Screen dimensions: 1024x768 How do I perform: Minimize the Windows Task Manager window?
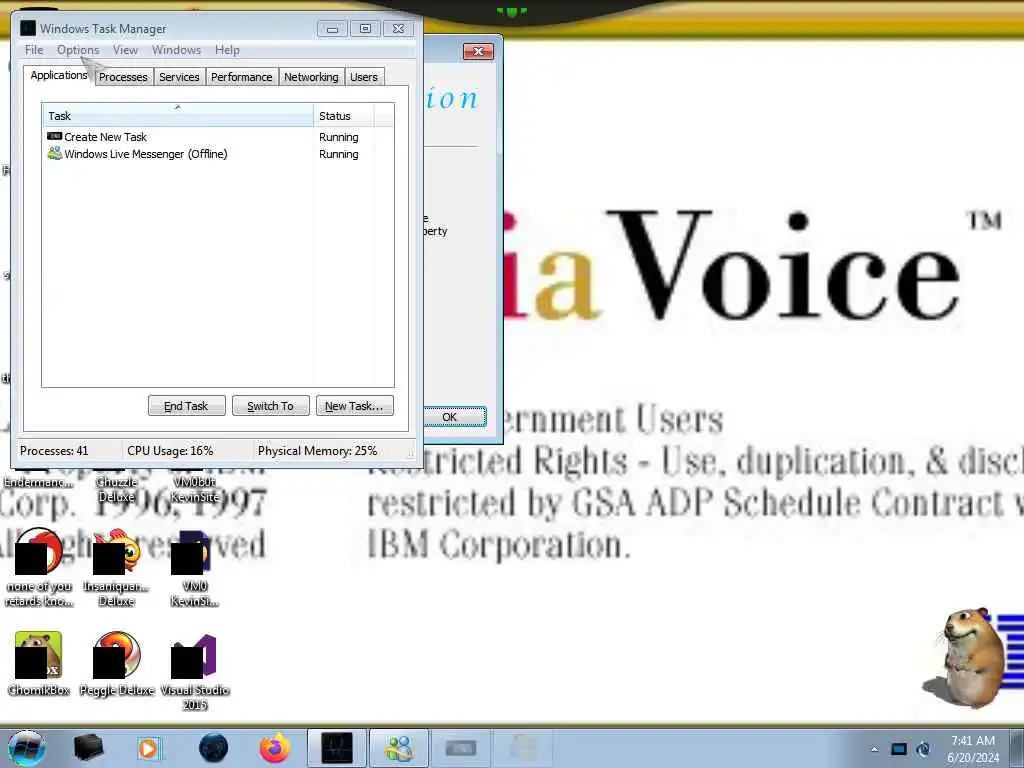coord(332,29)
